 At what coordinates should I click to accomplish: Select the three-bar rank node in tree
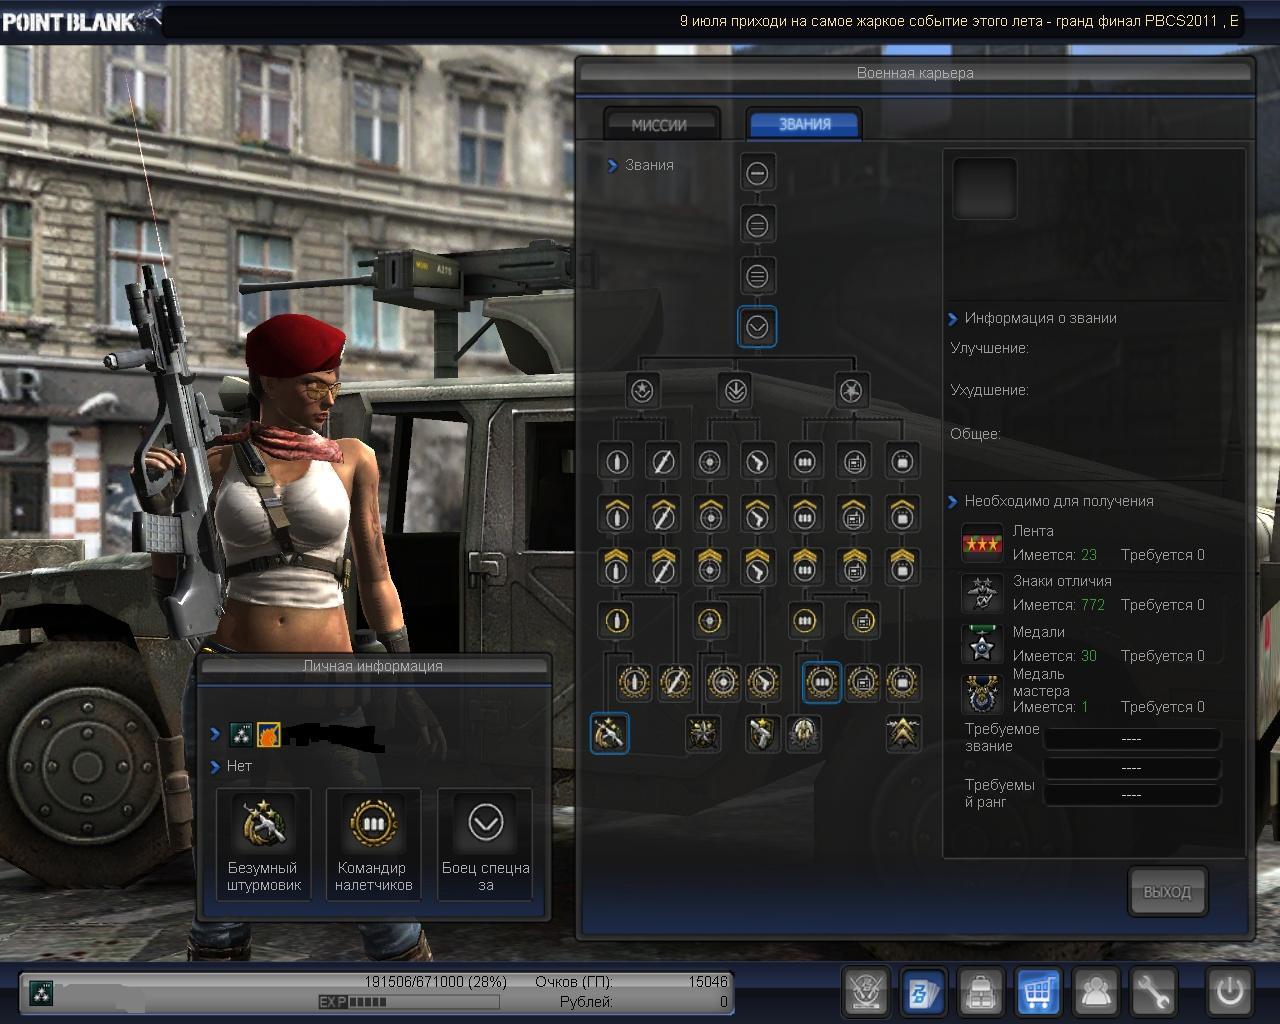[757, 276]
